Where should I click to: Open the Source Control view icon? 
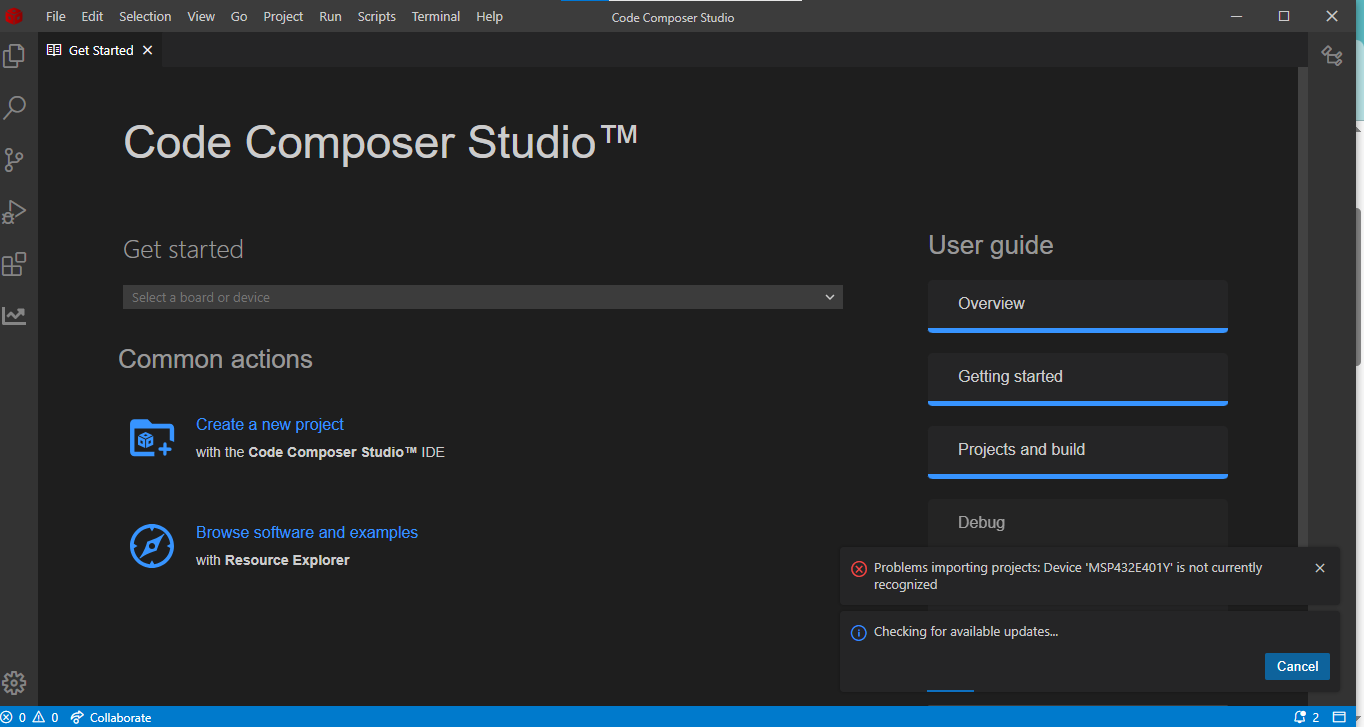[14, 160]
